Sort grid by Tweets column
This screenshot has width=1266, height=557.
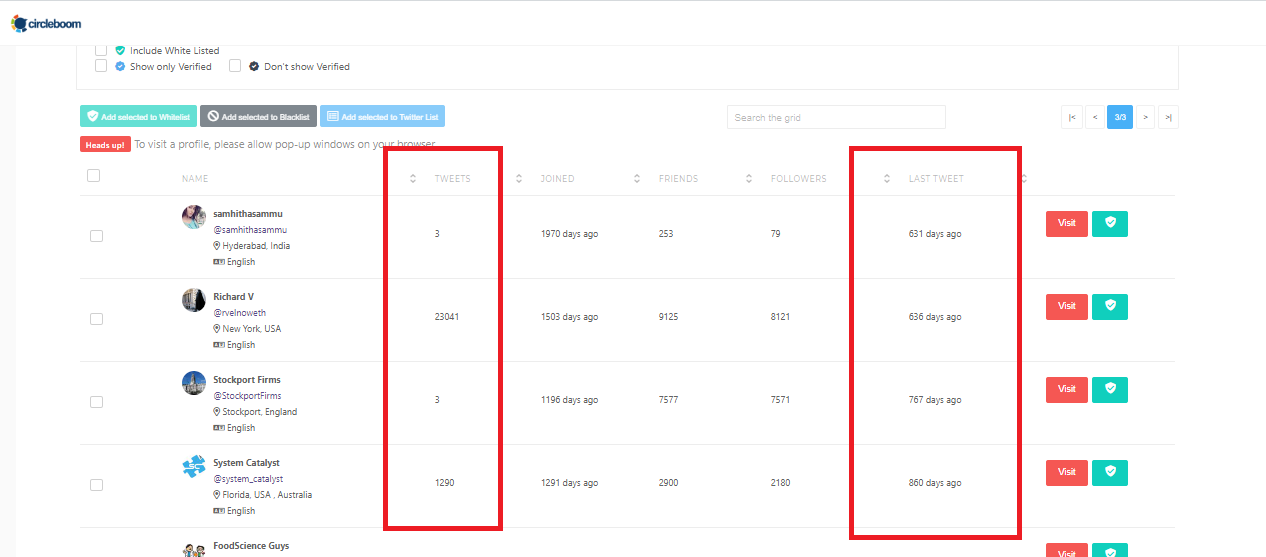click(x=452, y=179)
